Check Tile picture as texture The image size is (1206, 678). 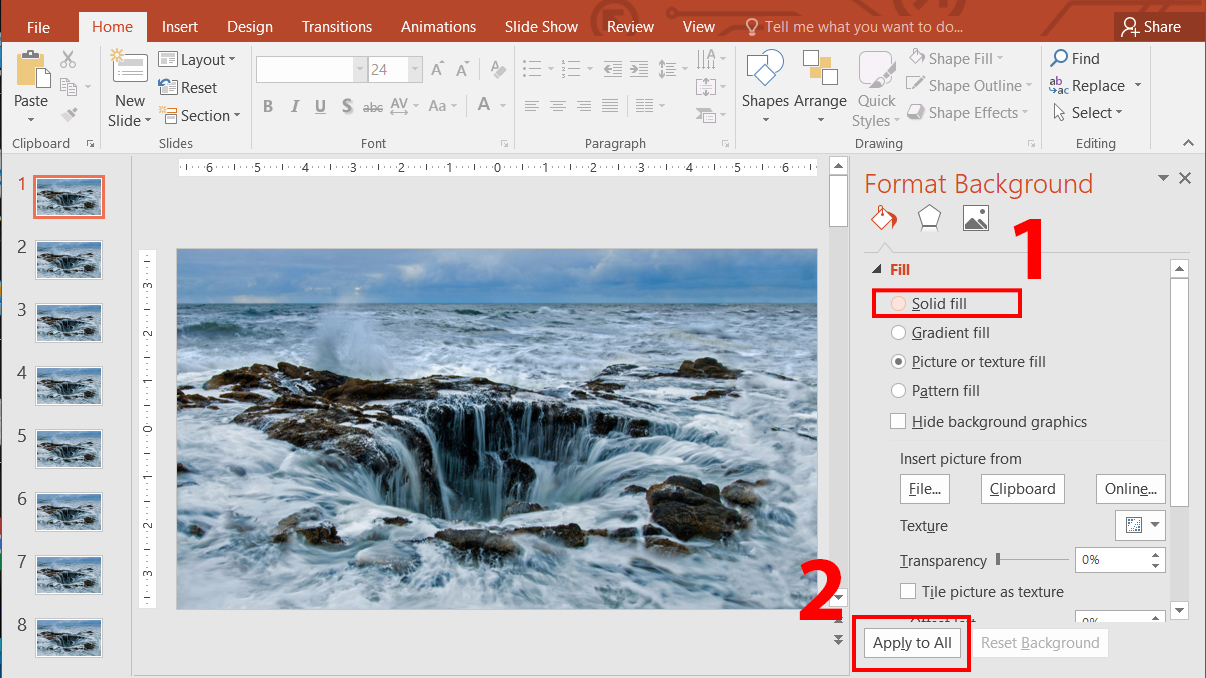[908, 591]
